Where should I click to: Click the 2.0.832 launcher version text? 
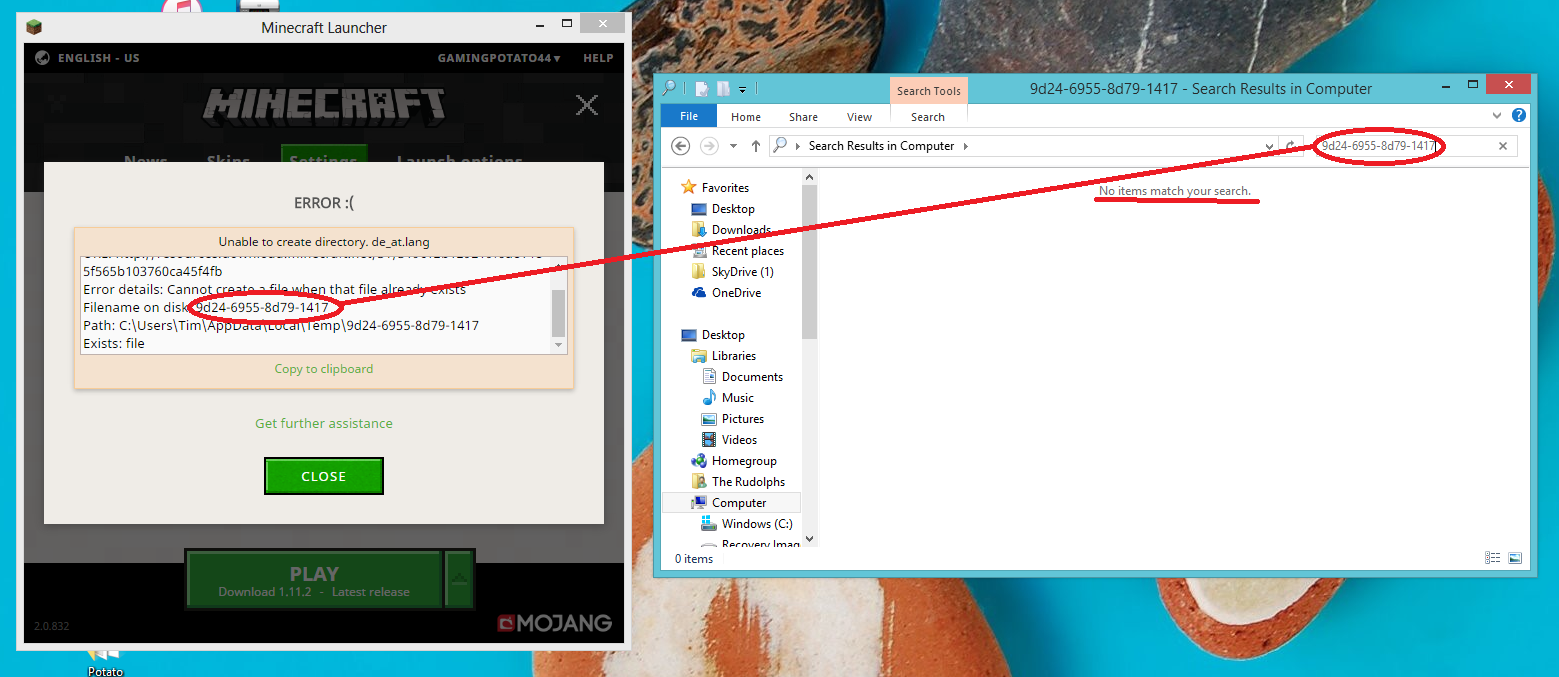coord(52,625)
